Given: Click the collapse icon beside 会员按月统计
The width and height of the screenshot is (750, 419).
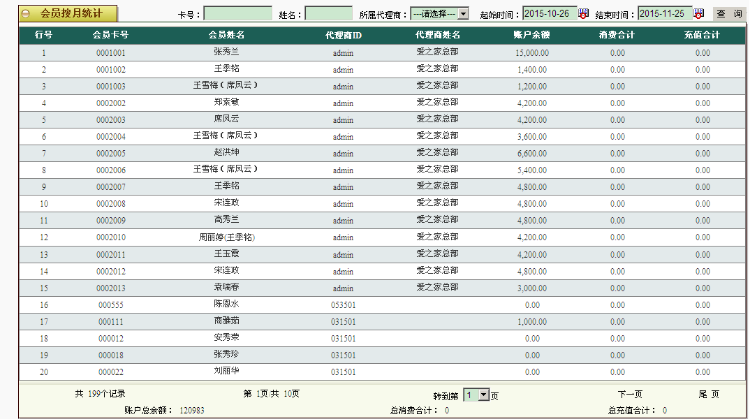Looking at the screenshot, I should [26, 14].
